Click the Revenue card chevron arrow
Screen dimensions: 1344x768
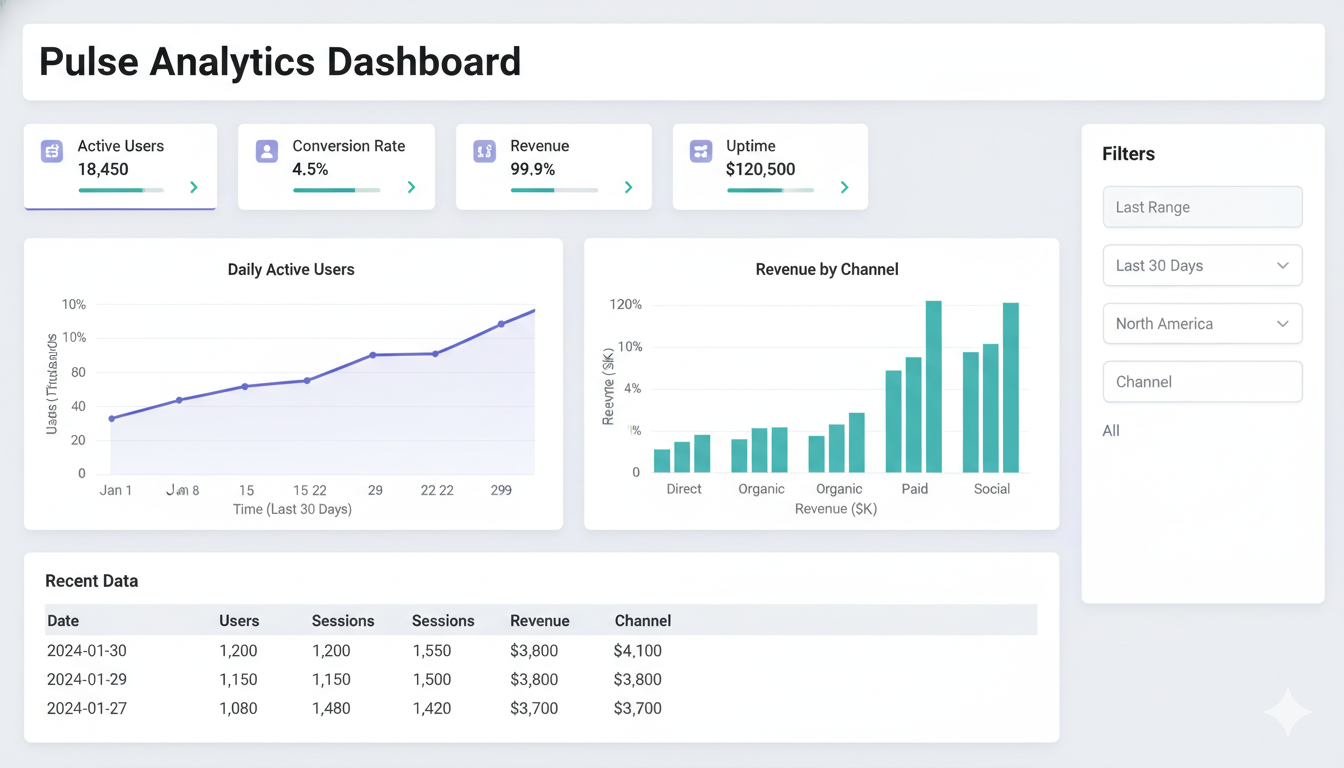pyautogui.click(x=628, y=187)
